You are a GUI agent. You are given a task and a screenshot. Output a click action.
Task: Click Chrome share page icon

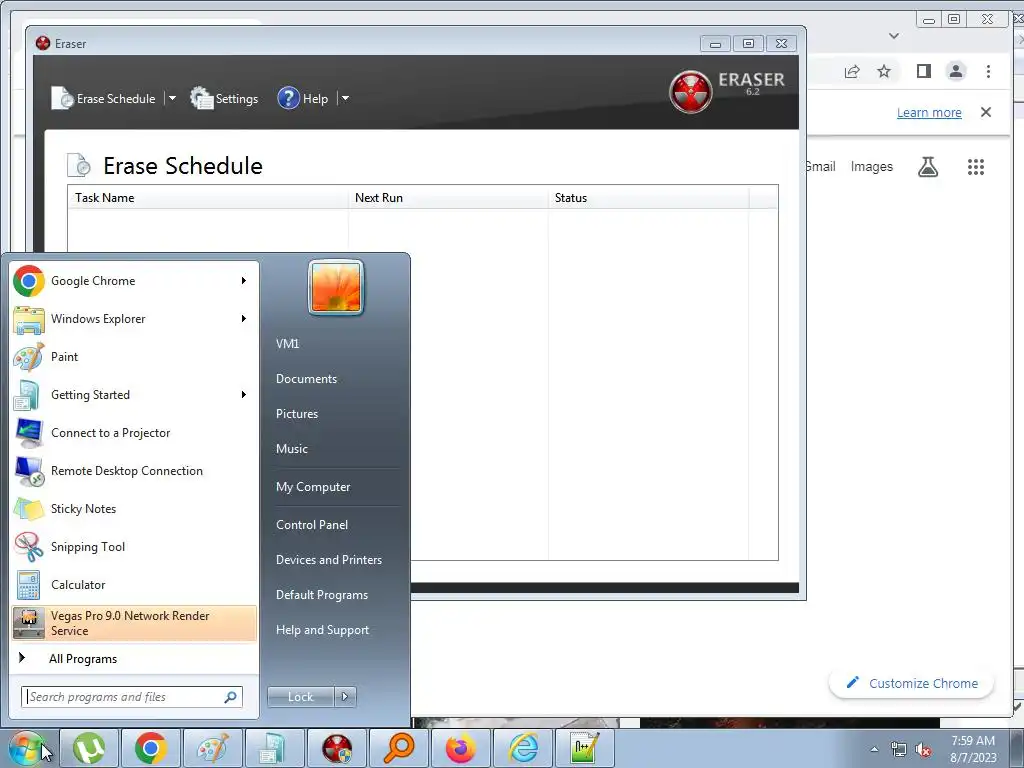[852, 71]
